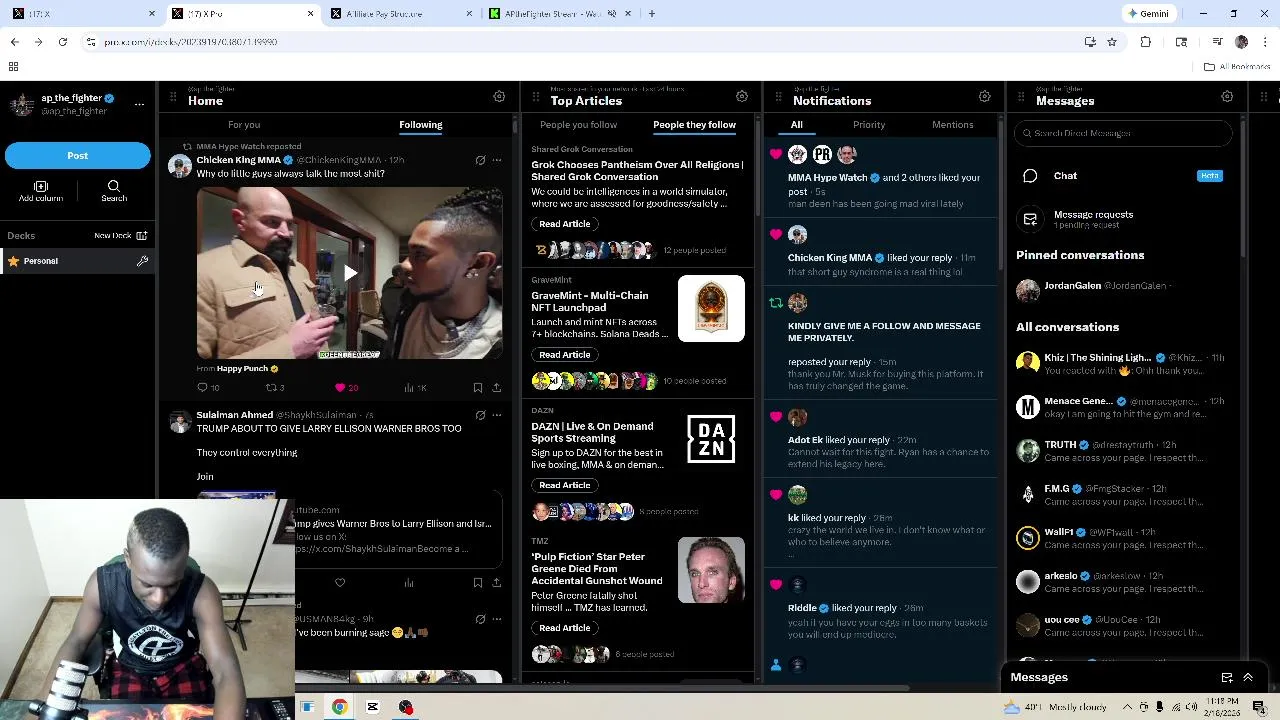Reload the browser page
This screenshot has width=1280, height=720.
(x=62, y=42)
